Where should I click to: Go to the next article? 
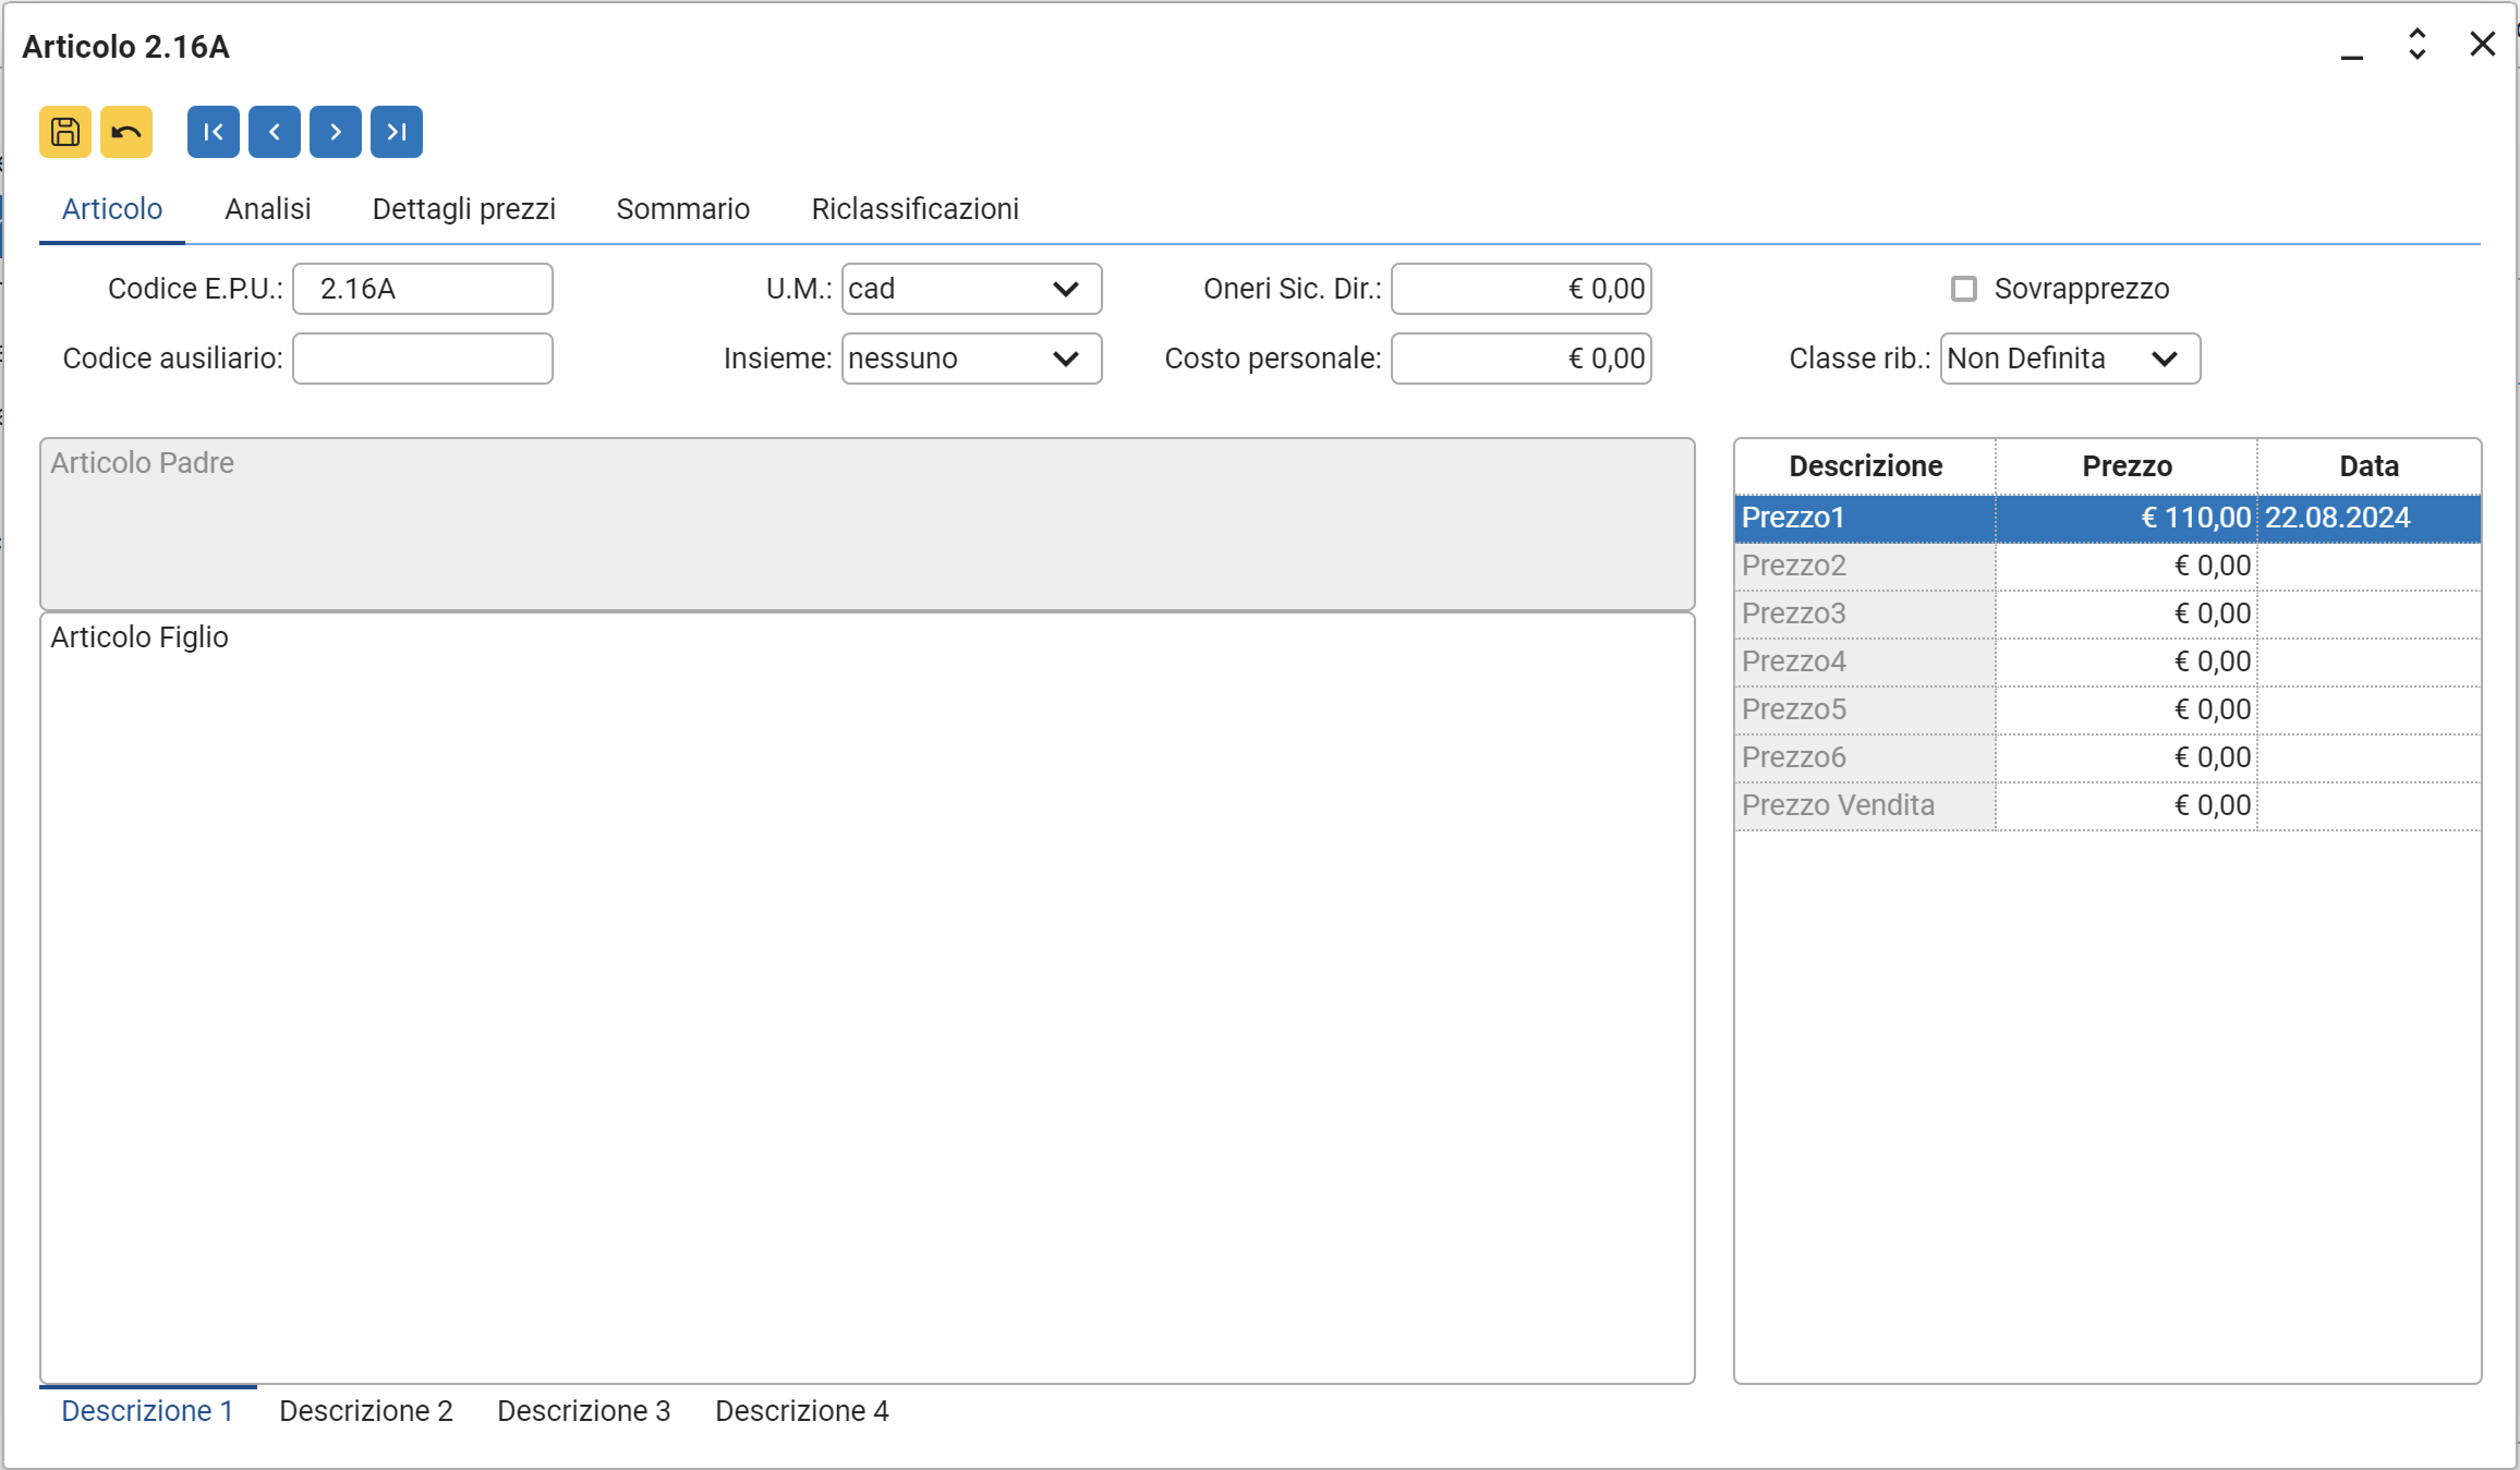point(335,132)
